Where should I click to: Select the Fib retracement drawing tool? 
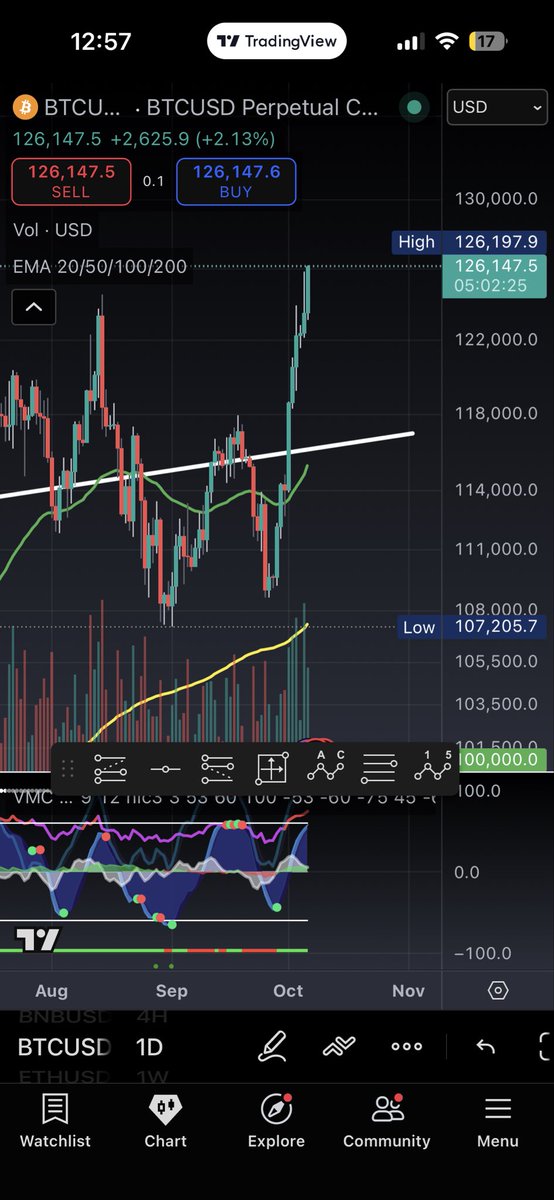point(111,769)
